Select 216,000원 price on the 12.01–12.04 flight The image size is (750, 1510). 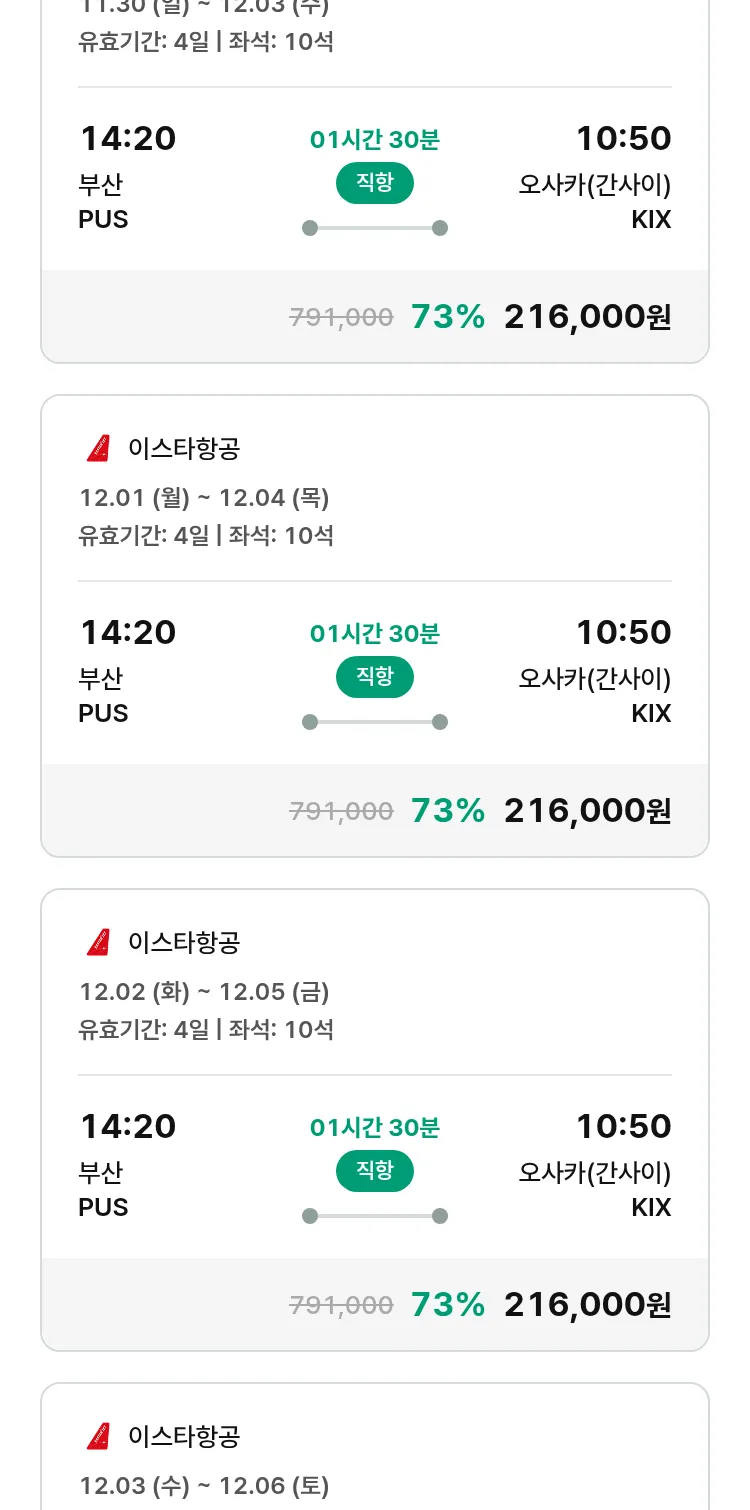pyautogui.click(x=587, y=811)
